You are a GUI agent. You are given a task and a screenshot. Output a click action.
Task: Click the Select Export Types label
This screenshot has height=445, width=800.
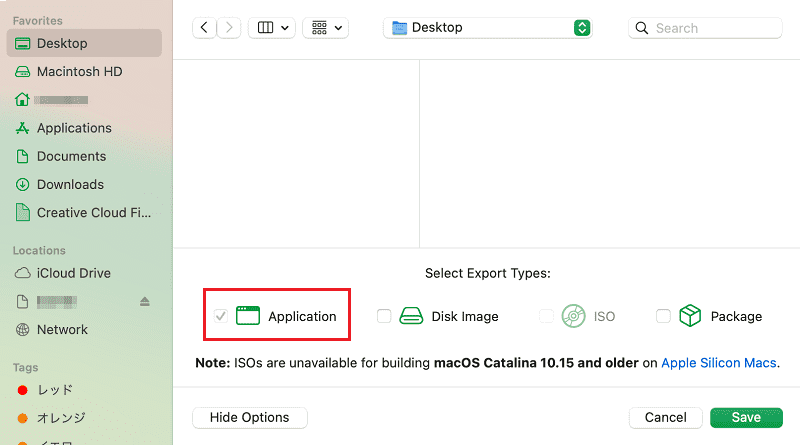tap(488, 274)
